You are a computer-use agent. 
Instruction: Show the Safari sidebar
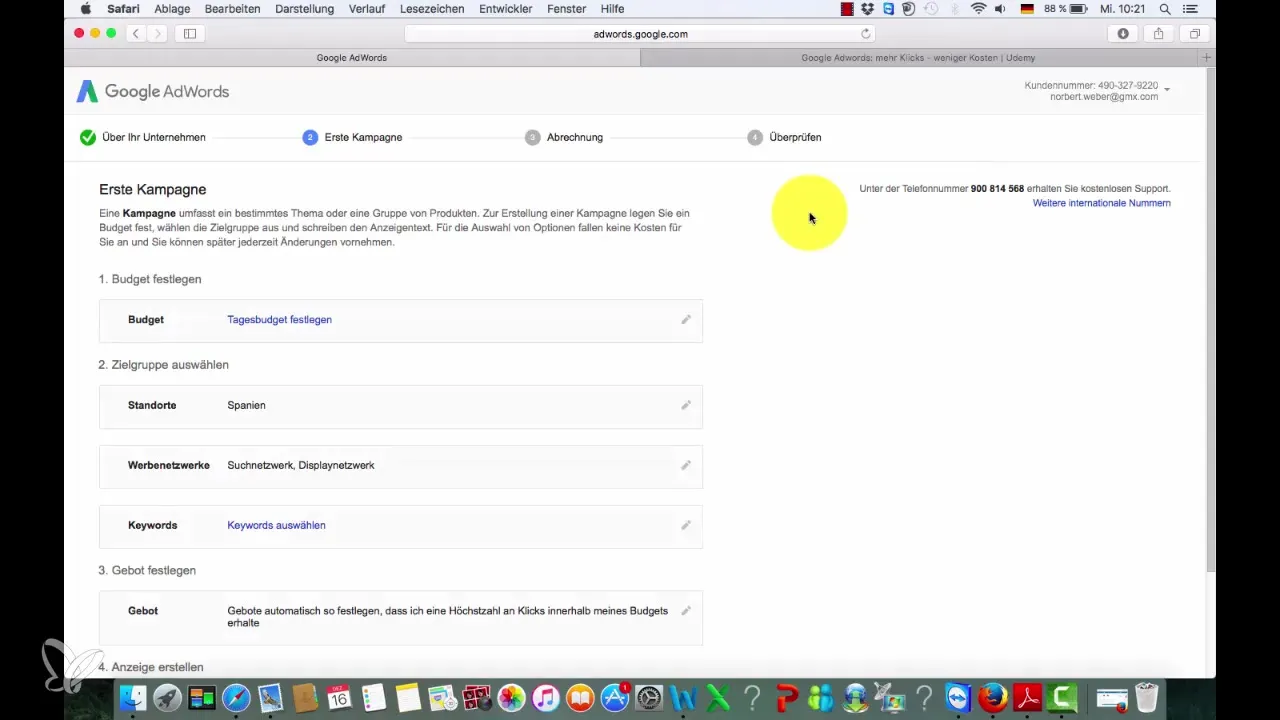pyautogui.click(x=190, y=34)
